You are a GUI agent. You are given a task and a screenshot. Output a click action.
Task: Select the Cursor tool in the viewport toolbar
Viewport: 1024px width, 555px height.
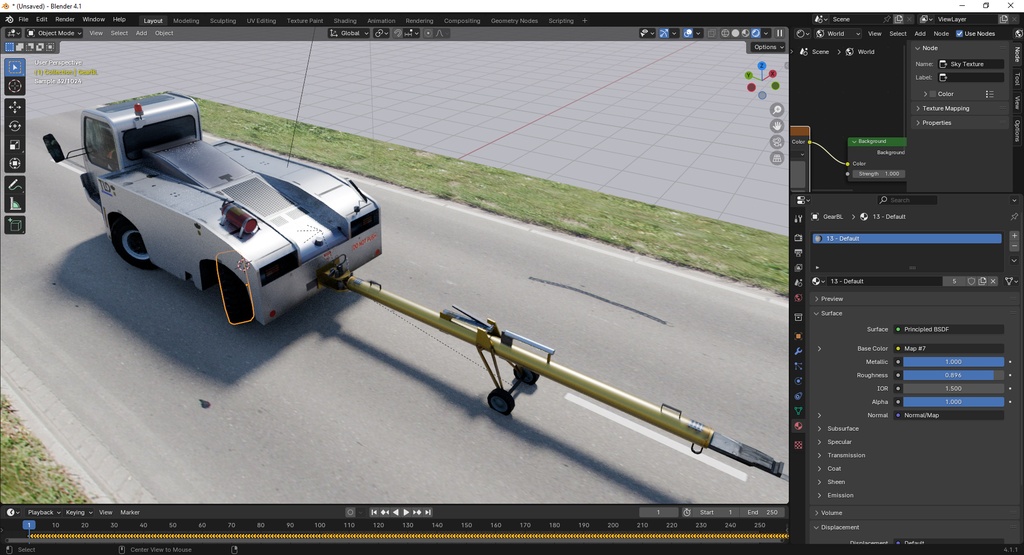[15, 86]
